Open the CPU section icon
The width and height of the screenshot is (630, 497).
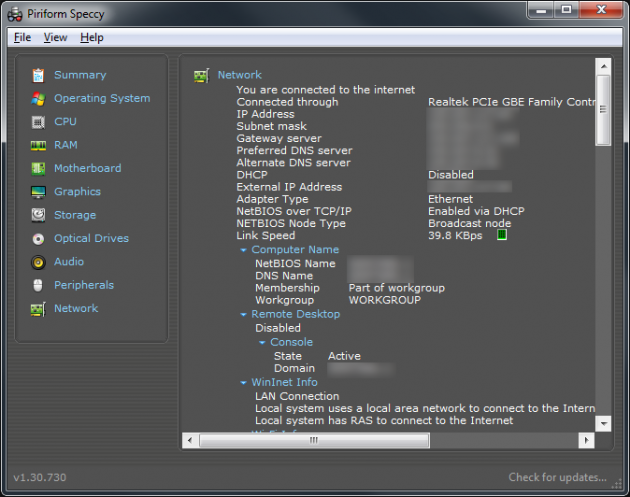[38, 122]
